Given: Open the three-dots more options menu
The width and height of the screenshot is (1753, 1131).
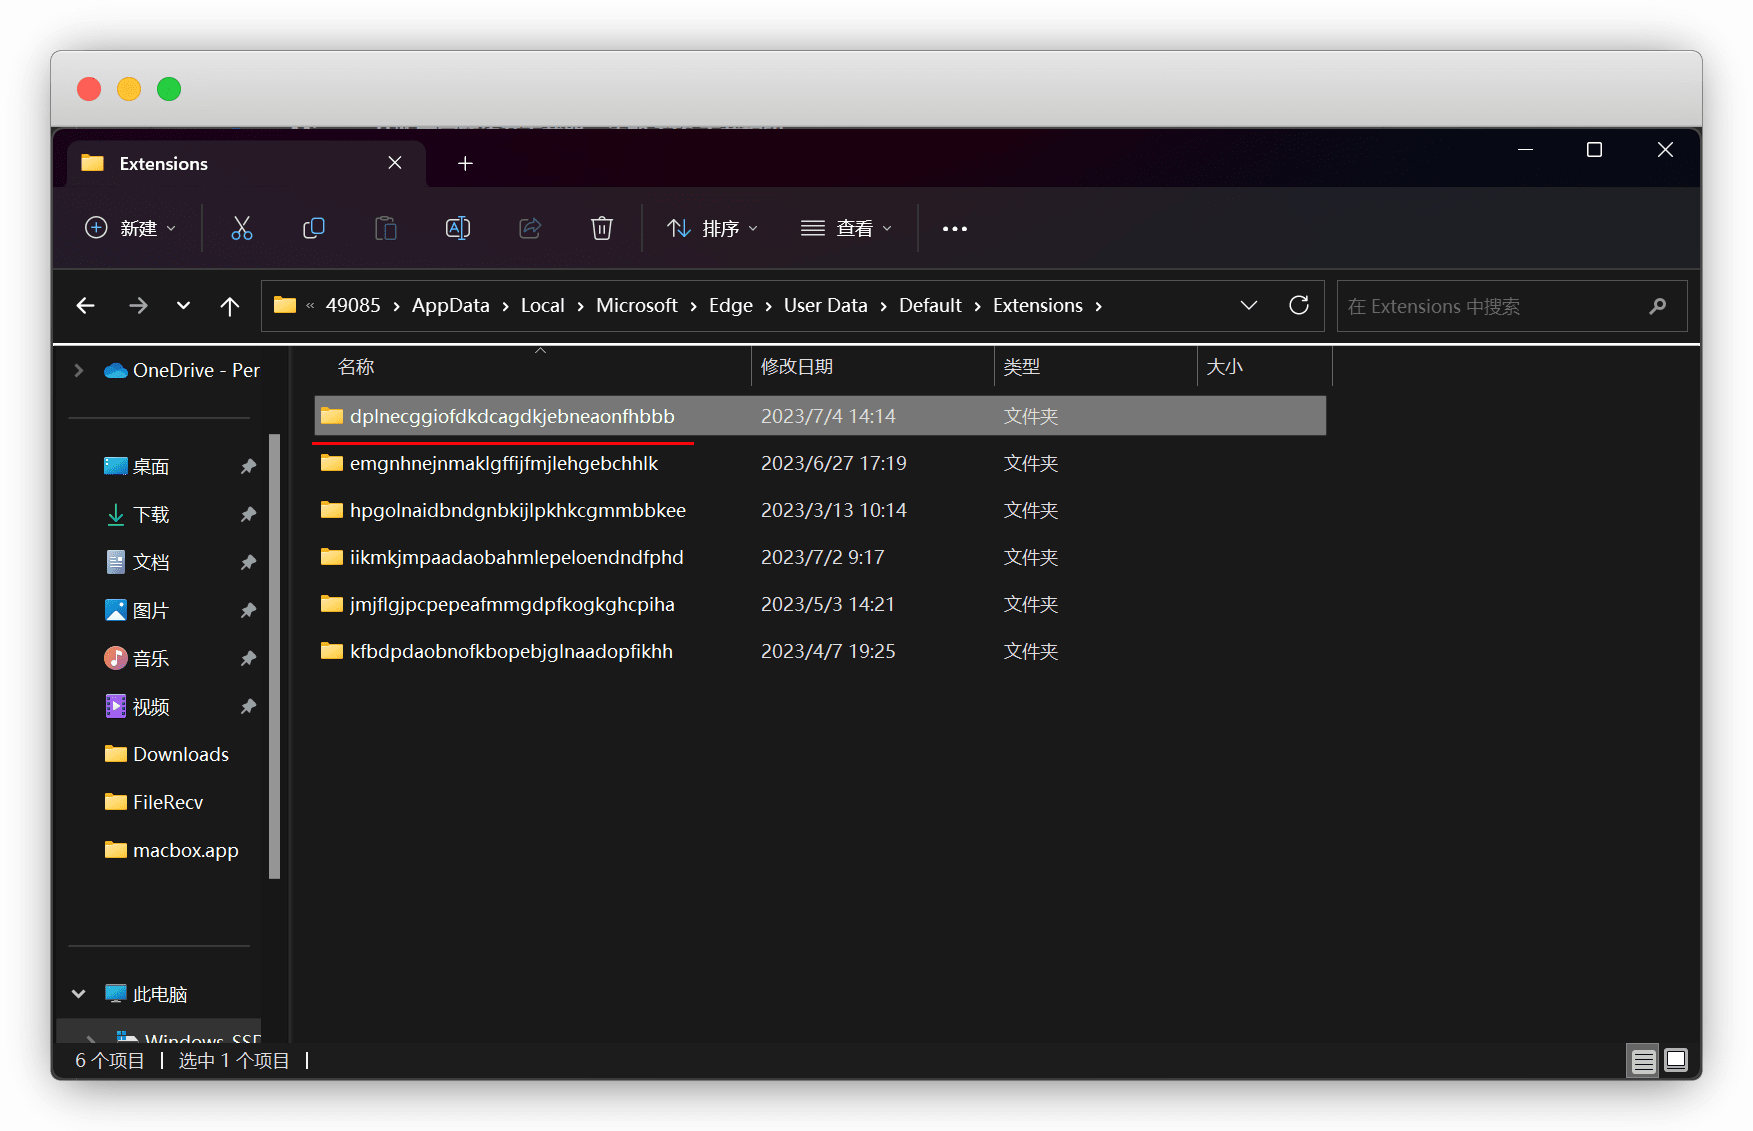Looking at the screenshot, I should point(955,229).
